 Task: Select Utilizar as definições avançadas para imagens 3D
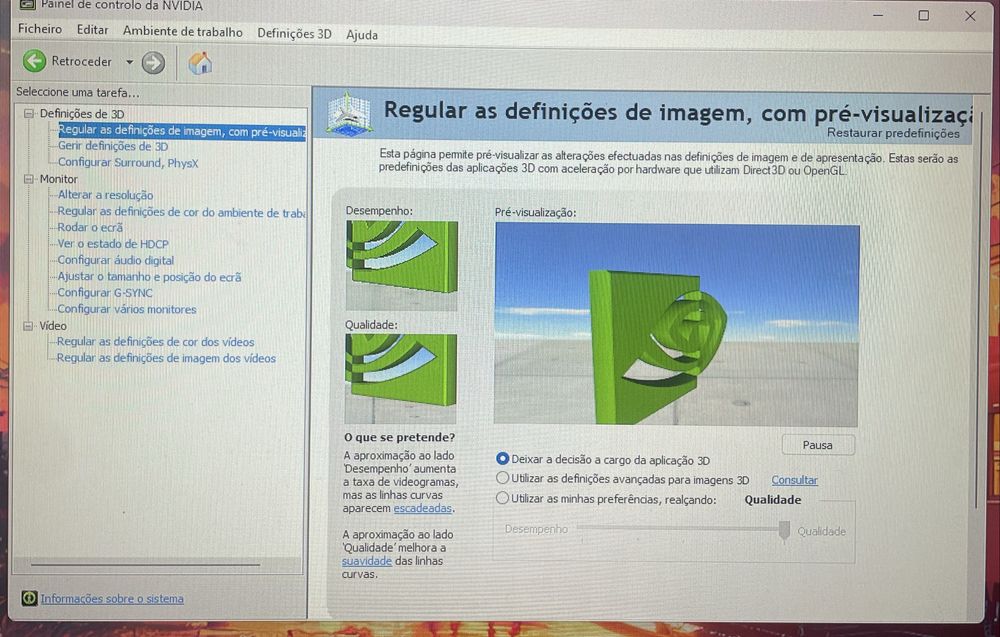click(x=502, y=478)
